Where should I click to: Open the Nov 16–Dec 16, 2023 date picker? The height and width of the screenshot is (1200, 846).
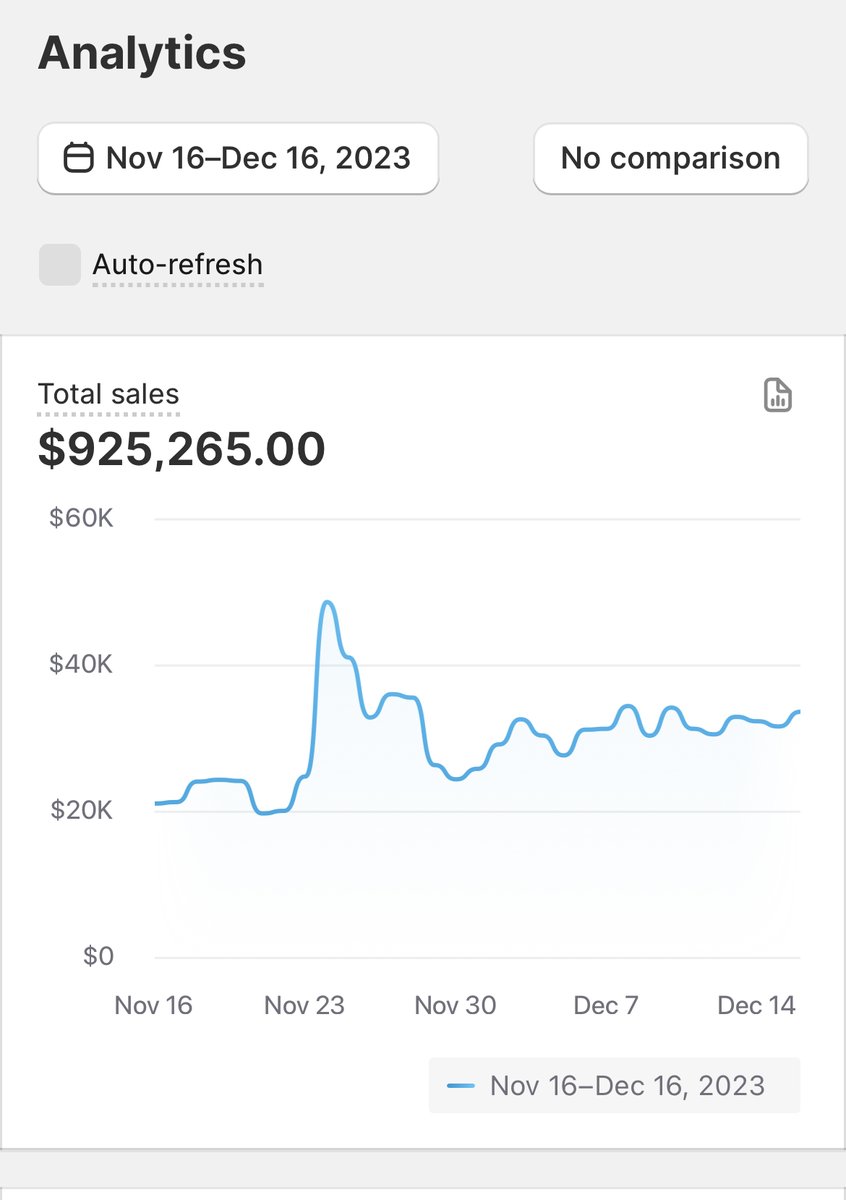(x=238, y=158)
